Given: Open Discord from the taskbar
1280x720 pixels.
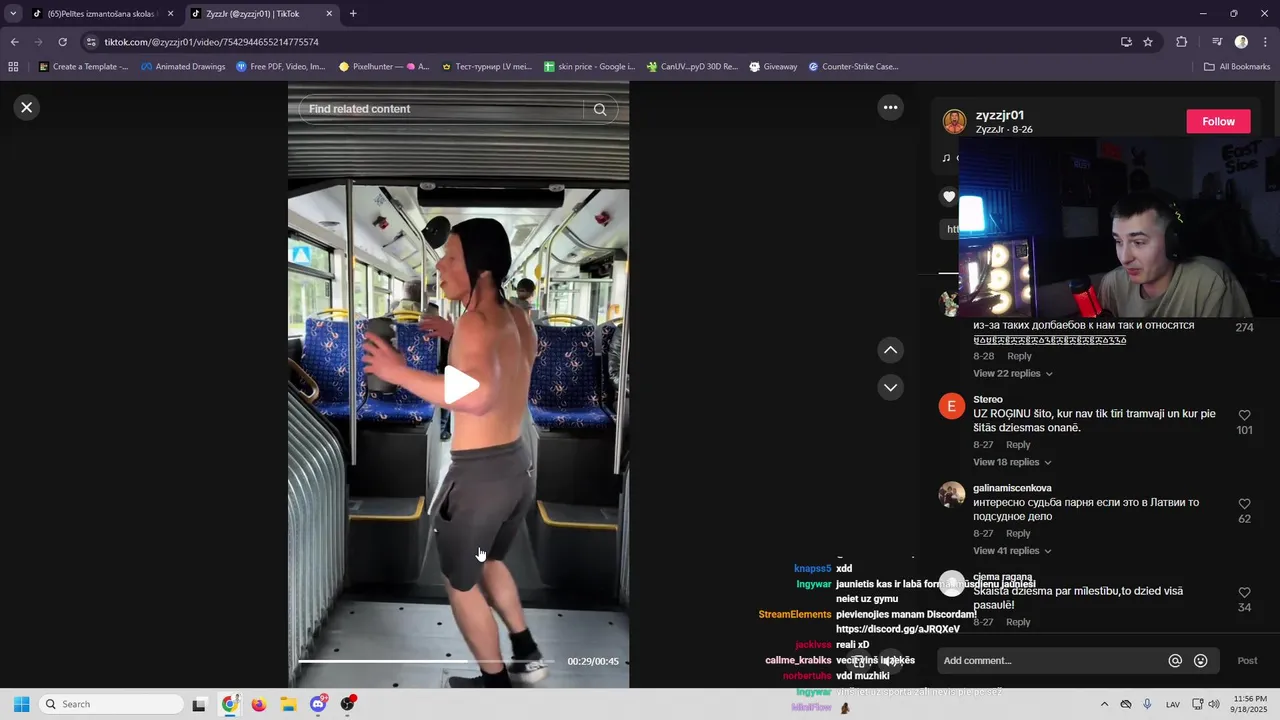Looking at the screenshot, I should coord(318,704).
